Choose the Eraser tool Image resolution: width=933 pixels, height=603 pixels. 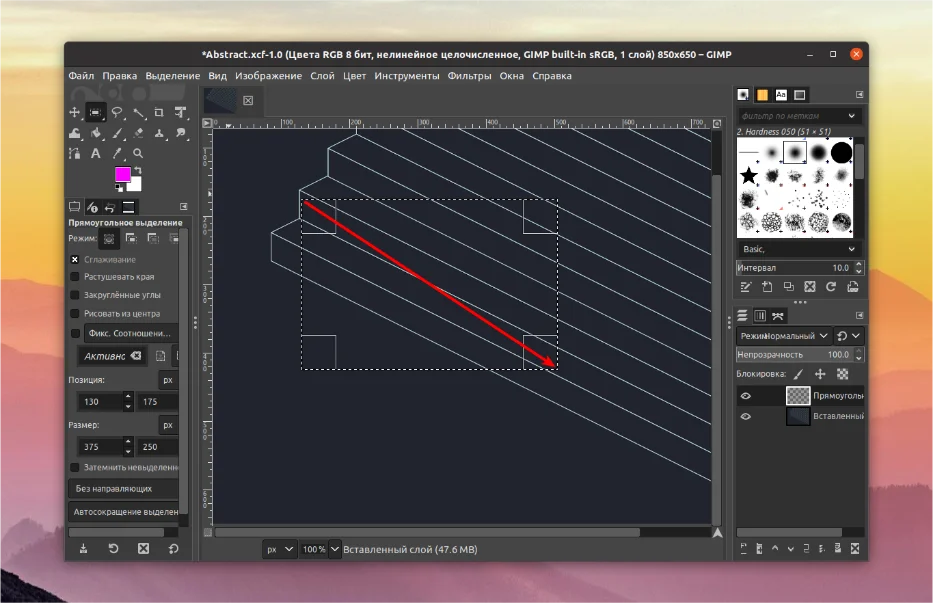(138, 133)
